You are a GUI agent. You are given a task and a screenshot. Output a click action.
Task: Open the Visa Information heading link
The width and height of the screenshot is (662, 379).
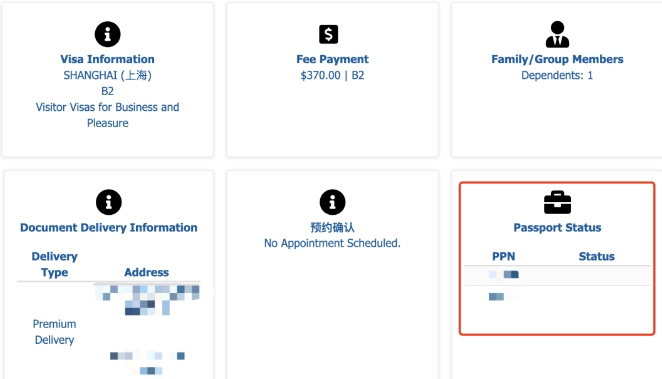pyautogui.click(x=107, y=59)
